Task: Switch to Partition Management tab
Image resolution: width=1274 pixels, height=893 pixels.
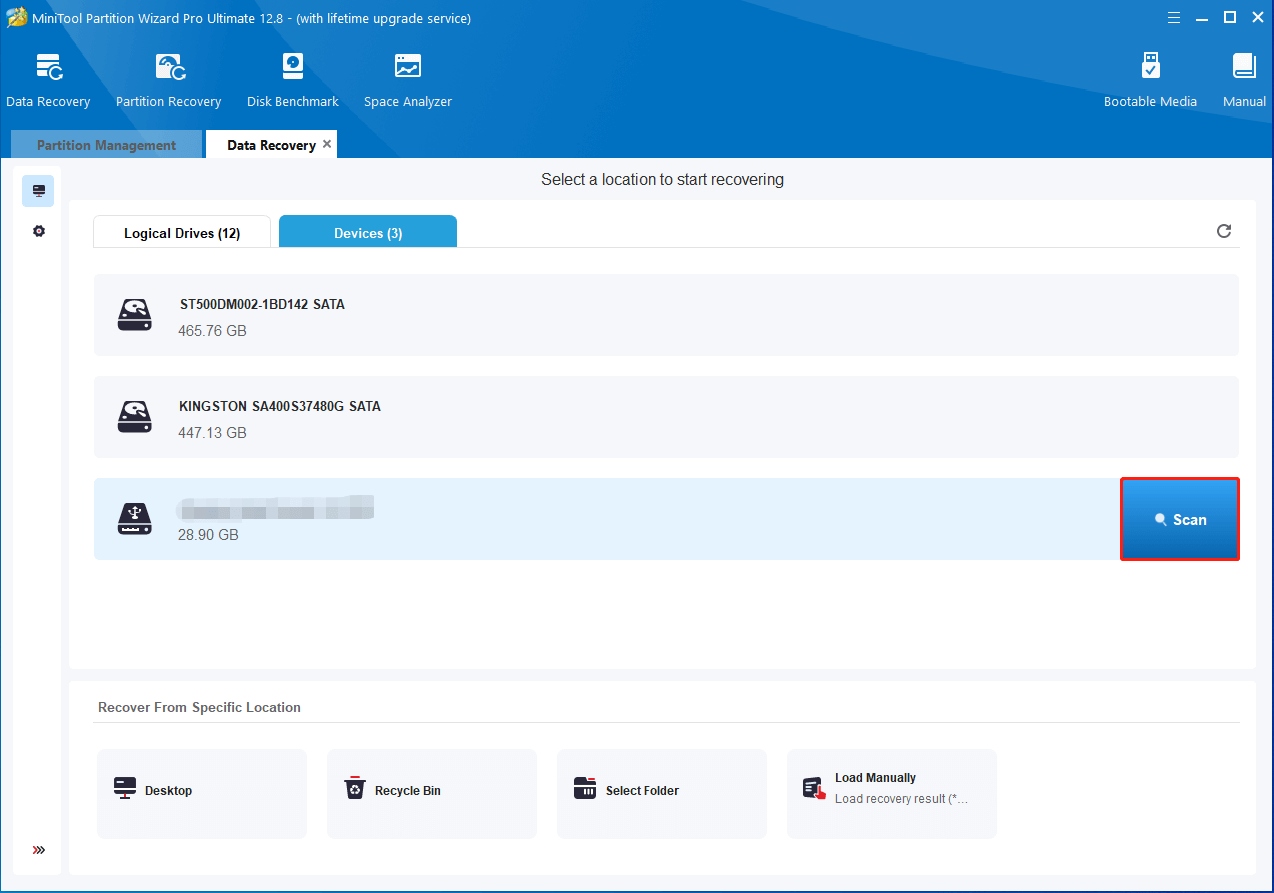Action: 106,145
